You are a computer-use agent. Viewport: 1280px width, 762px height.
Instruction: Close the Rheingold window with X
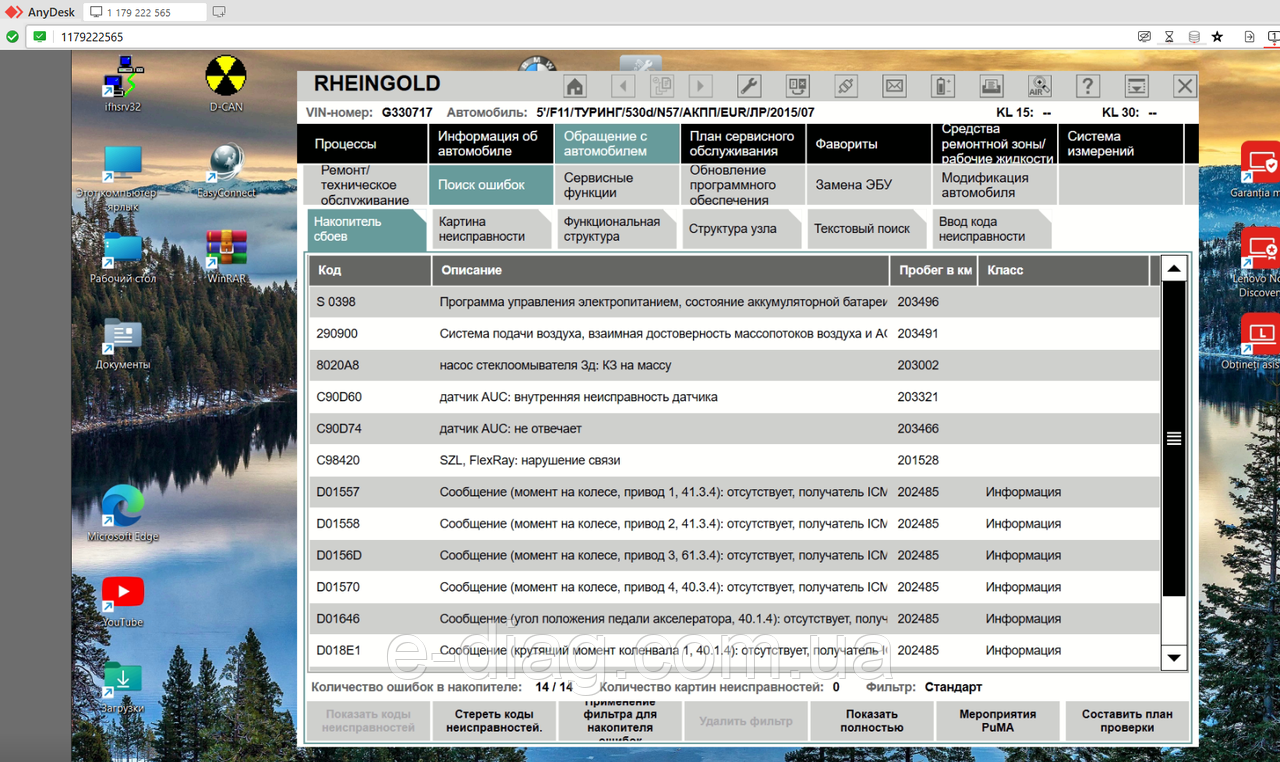[x=1185, y=86]
